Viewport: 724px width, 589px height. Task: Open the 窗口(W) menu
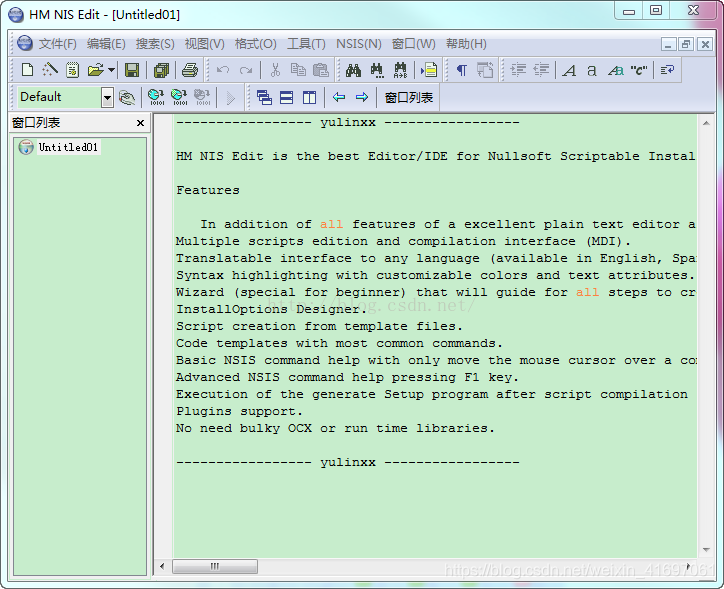[x=414, y=44]
